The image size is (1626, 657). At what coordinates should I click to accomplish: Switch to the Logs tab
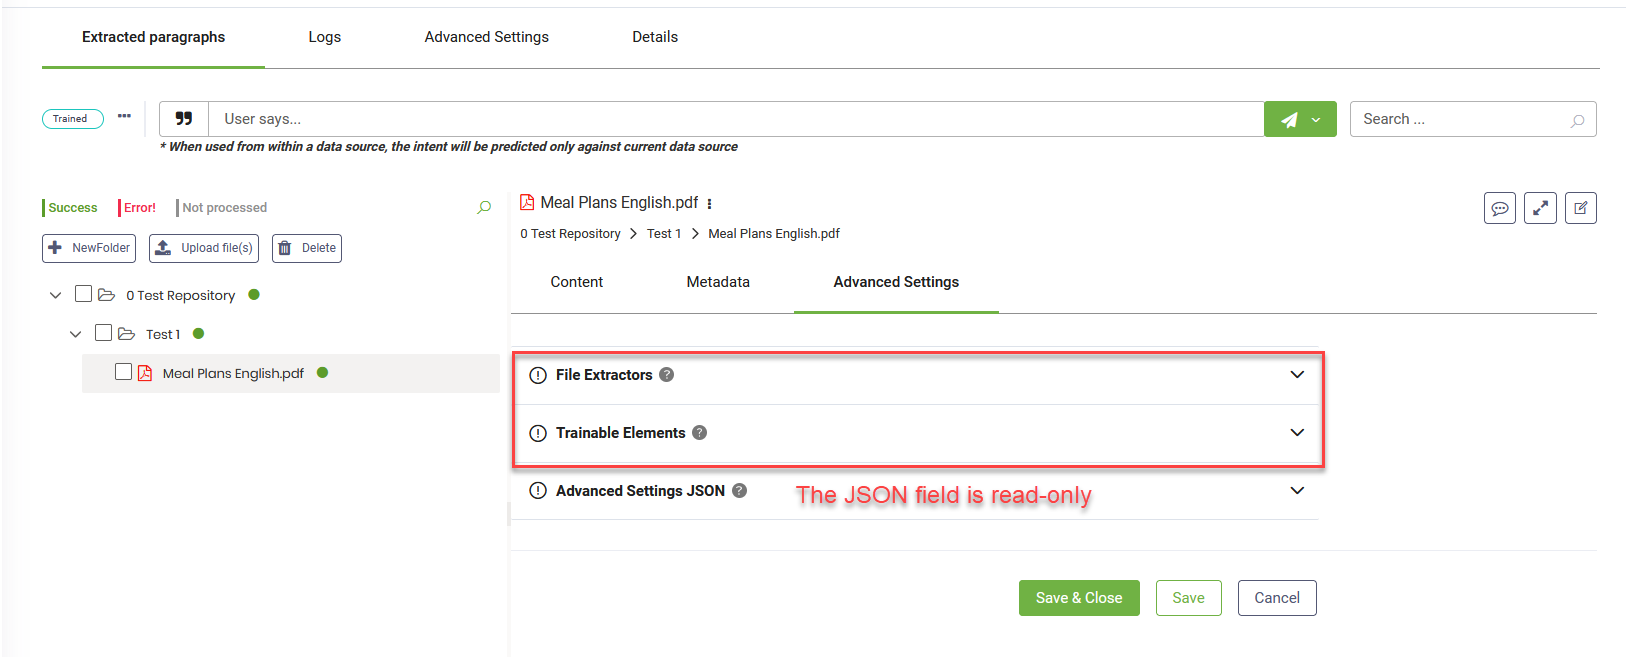pos(324,37)
